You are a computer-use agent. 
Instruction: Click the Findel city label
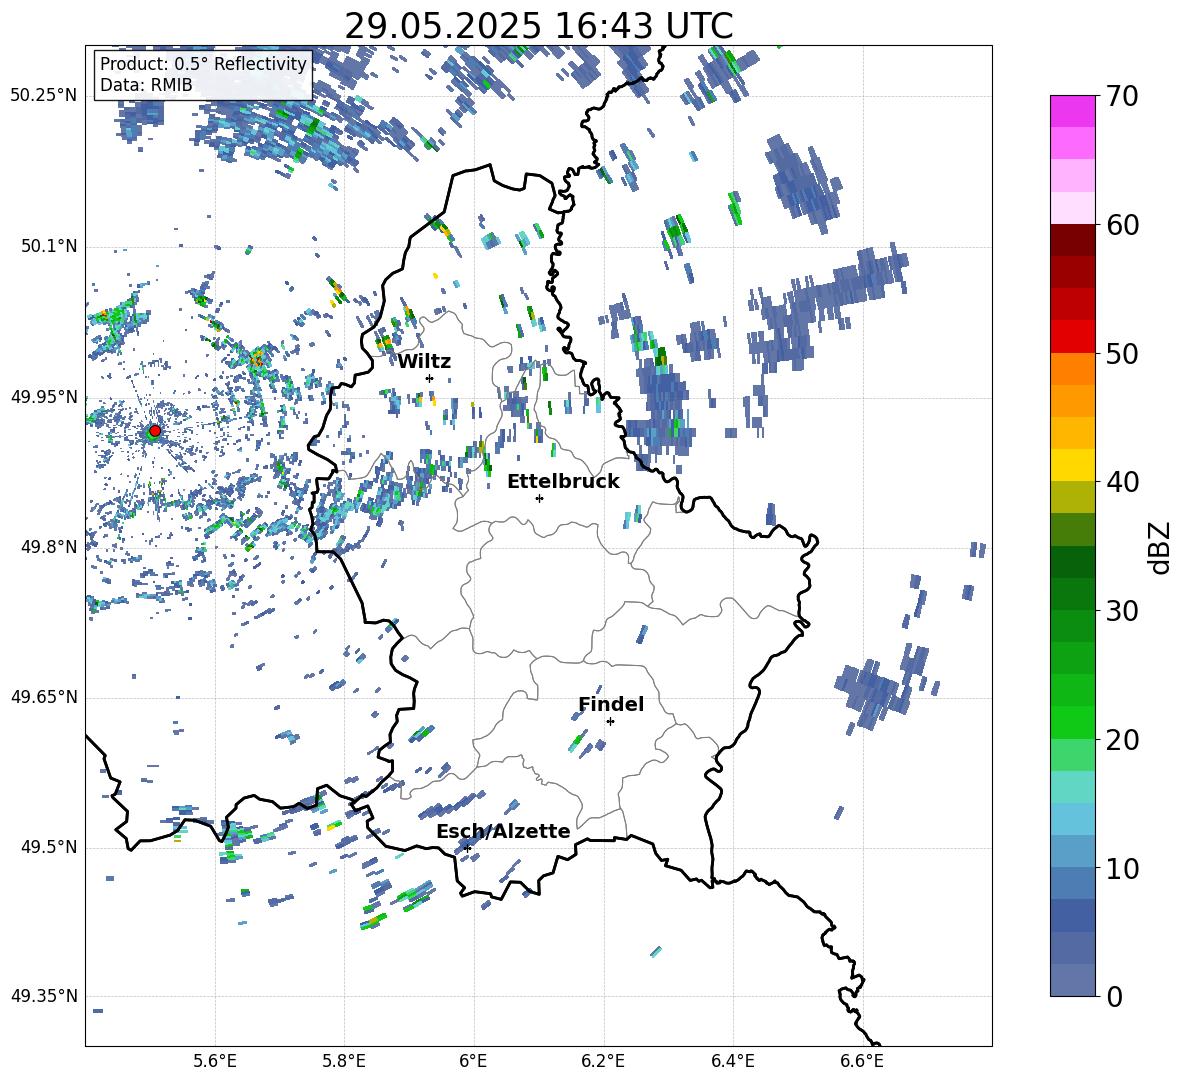coord(611,704)
